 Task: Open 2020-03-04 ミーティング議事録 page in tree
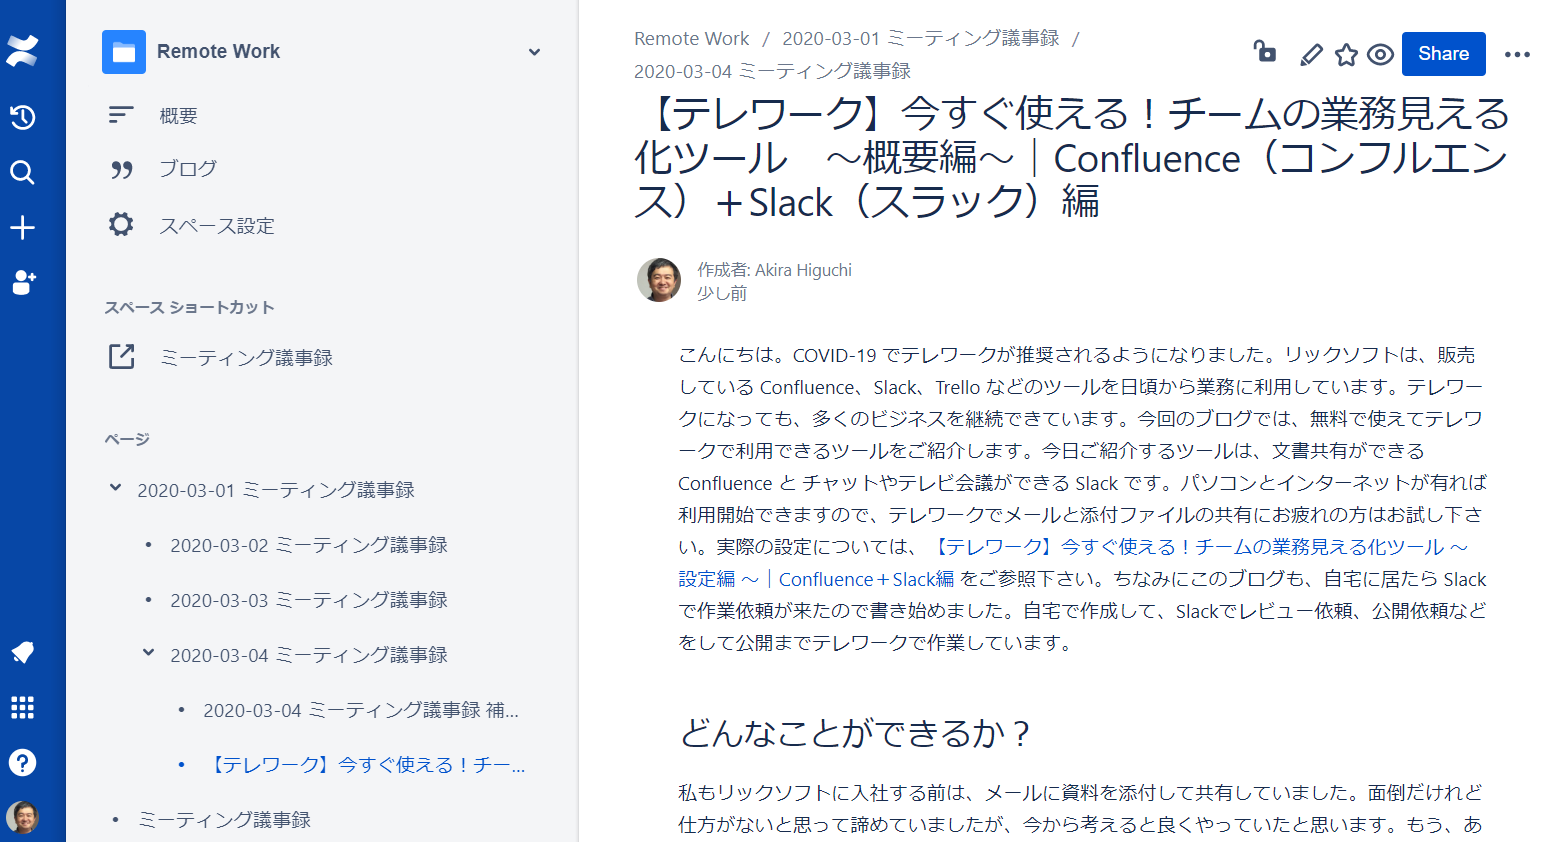pyautogui.click(x=309, y=655)
